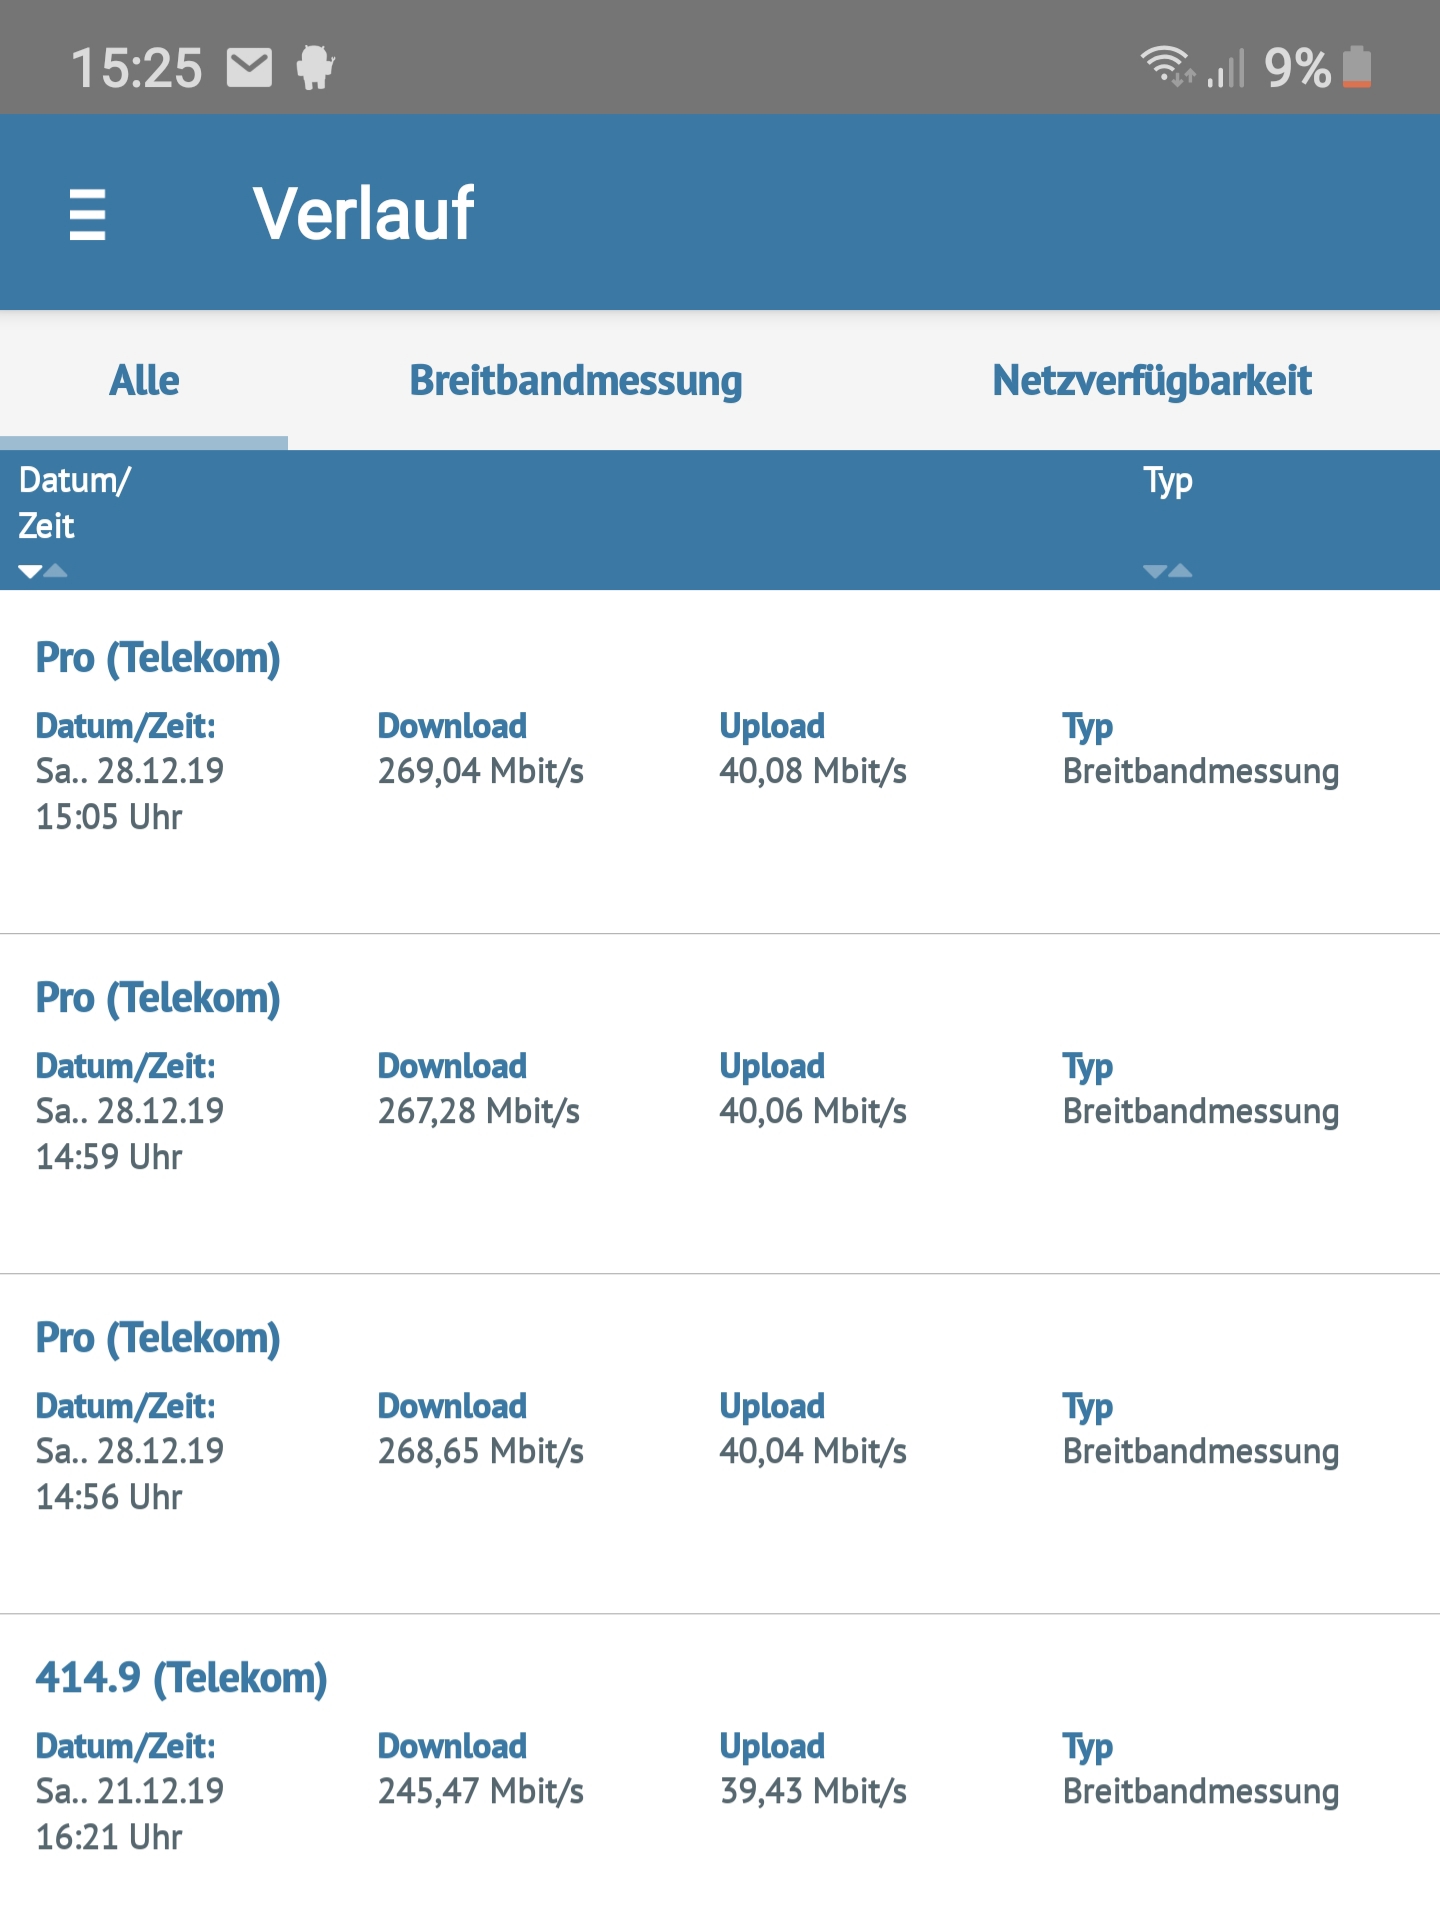Select the Alle tab
1440x1908 pixels.
144,381
